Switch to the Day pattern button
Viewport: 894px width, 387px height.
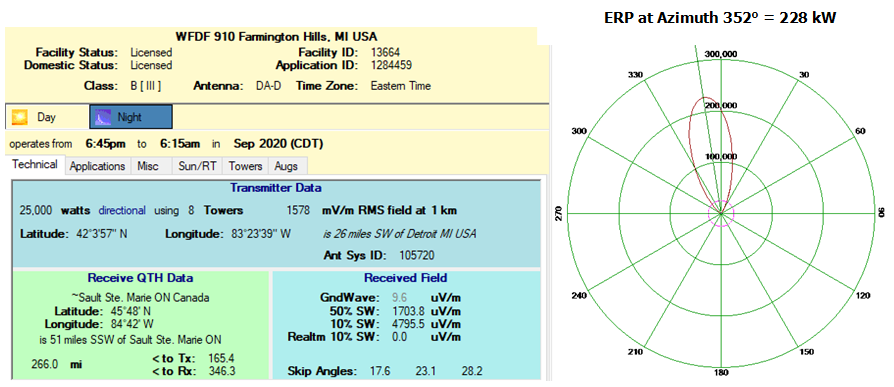click(47, 117)
